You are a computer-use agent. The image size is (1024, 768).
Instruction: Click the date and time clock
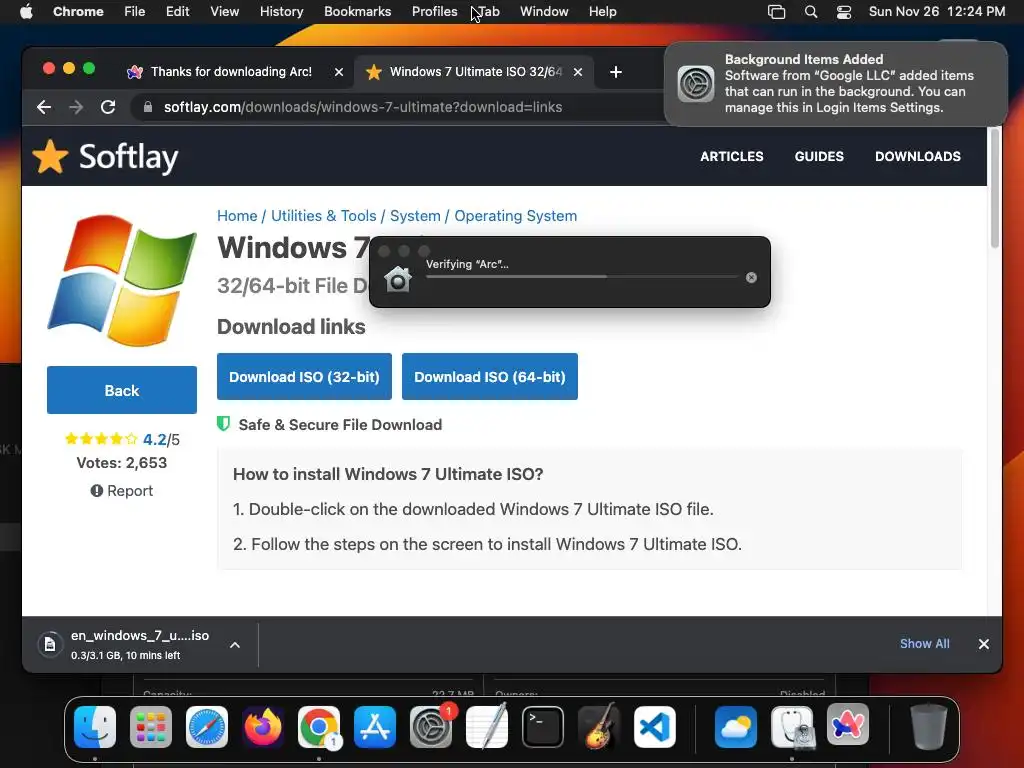click(936, 11)
